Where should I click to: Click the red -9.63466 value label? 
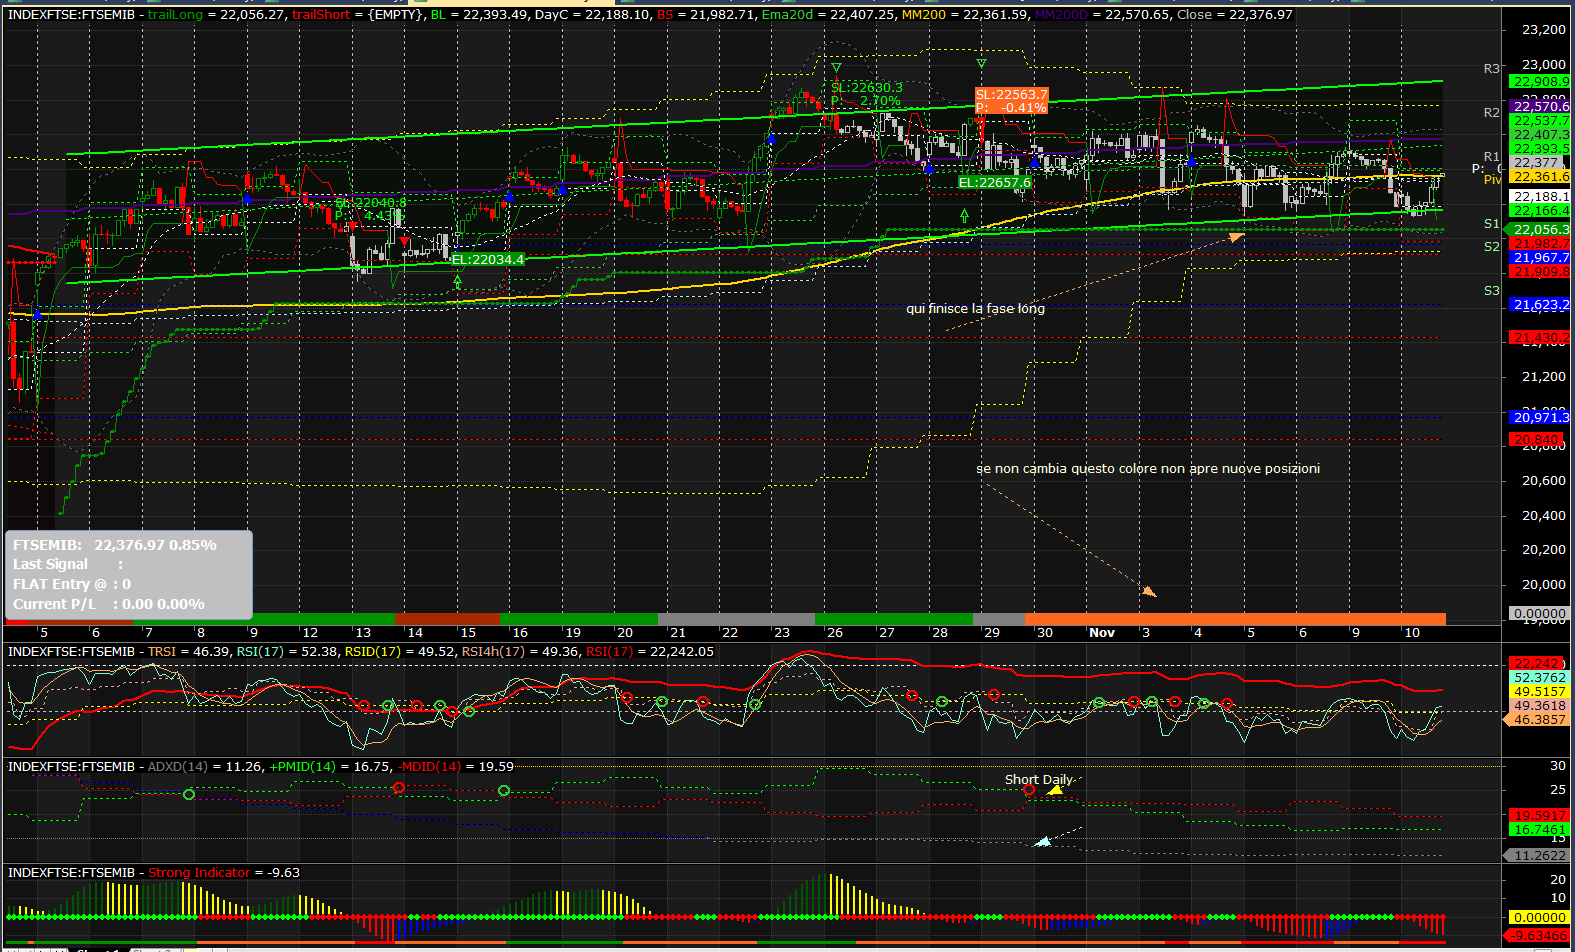coord(1539,936)
